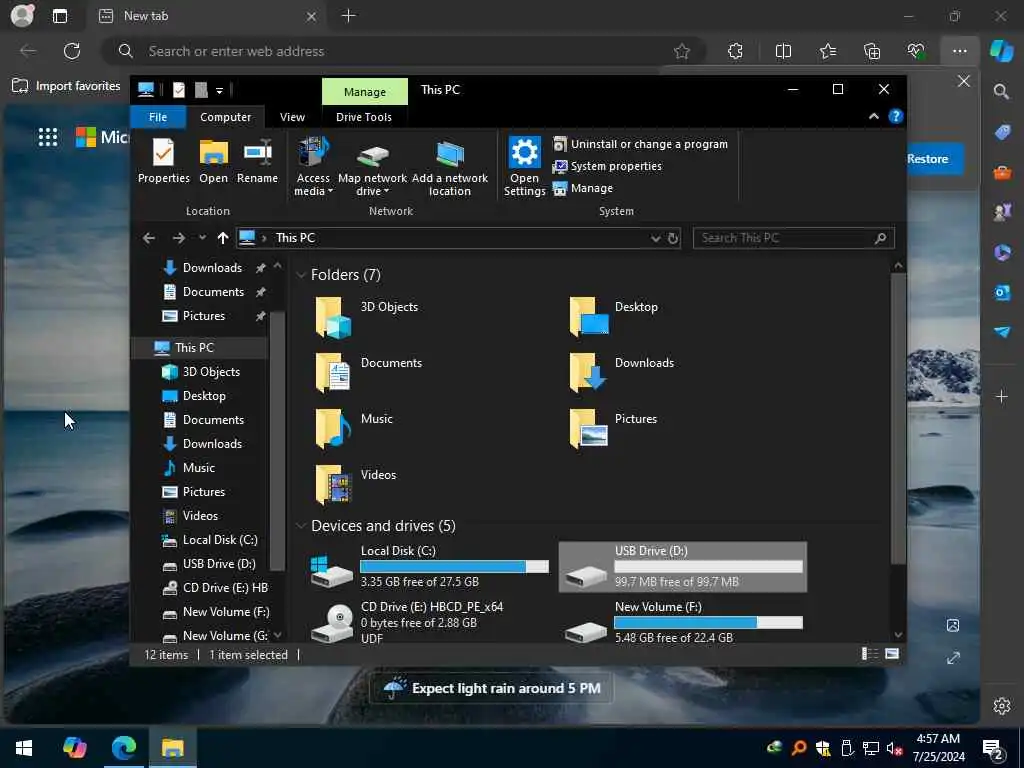
Task: Open the View ribbon tab
Action: (x=292, y=117)
